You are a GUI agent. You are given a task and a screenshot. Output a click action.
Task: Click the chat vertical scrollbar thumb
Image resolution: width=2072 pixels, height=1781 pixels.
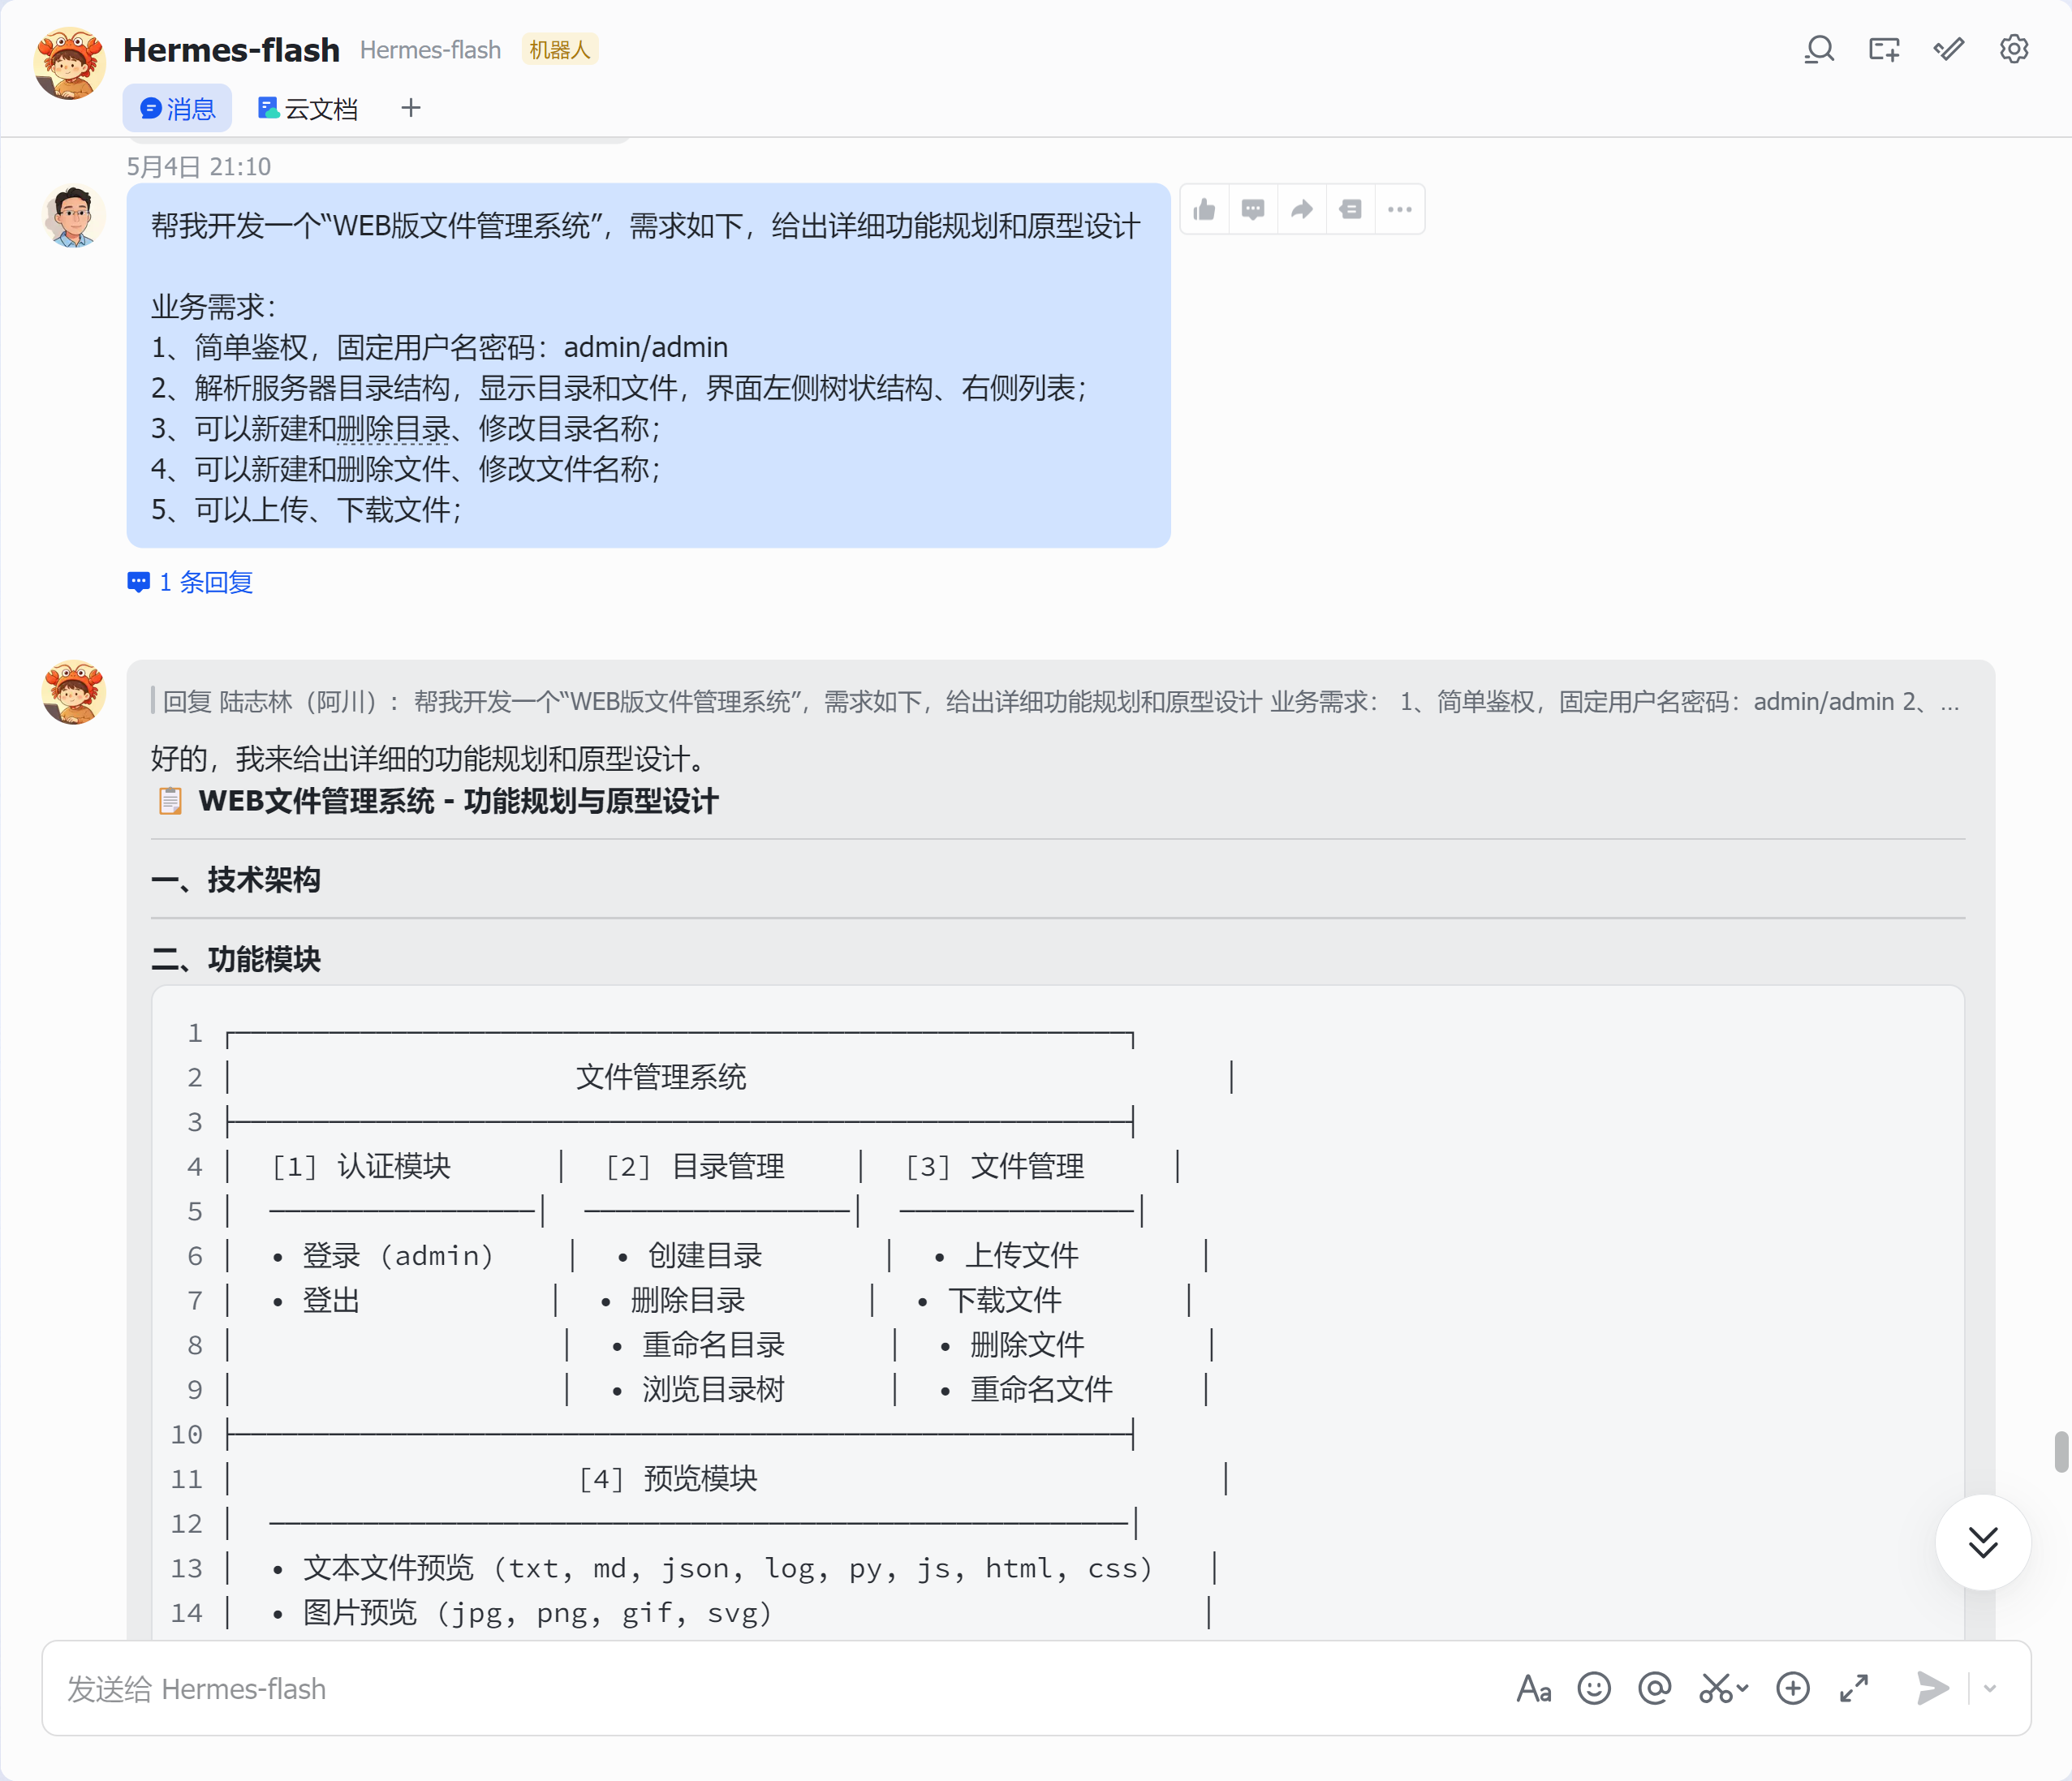[2061, 1452]
